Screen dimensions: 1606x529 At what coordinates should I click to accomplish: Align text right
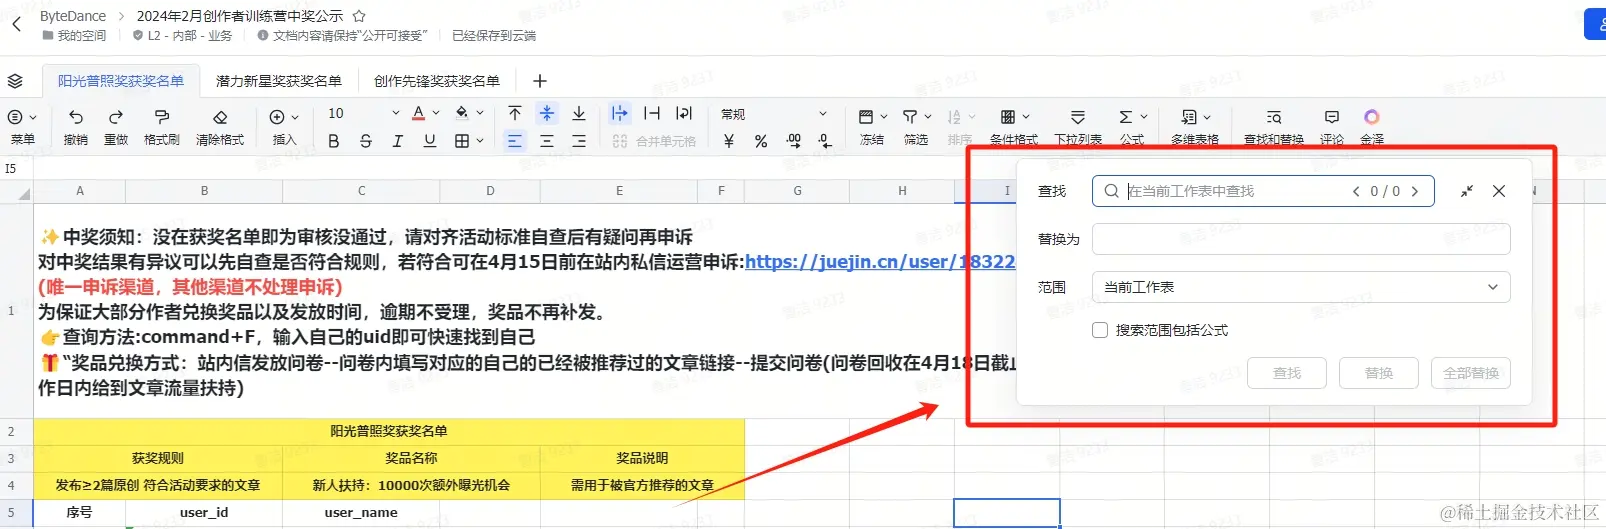579,141
